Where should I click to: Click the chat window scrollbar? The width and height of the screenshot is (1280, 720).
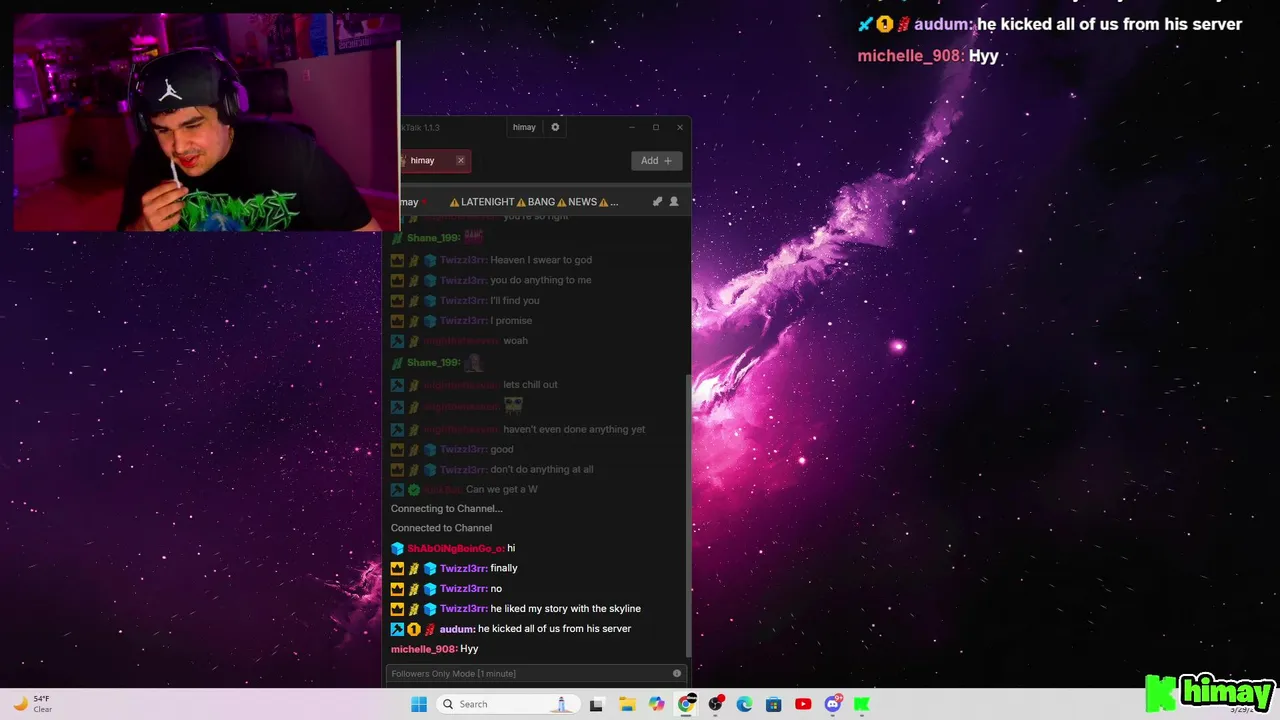687,515
